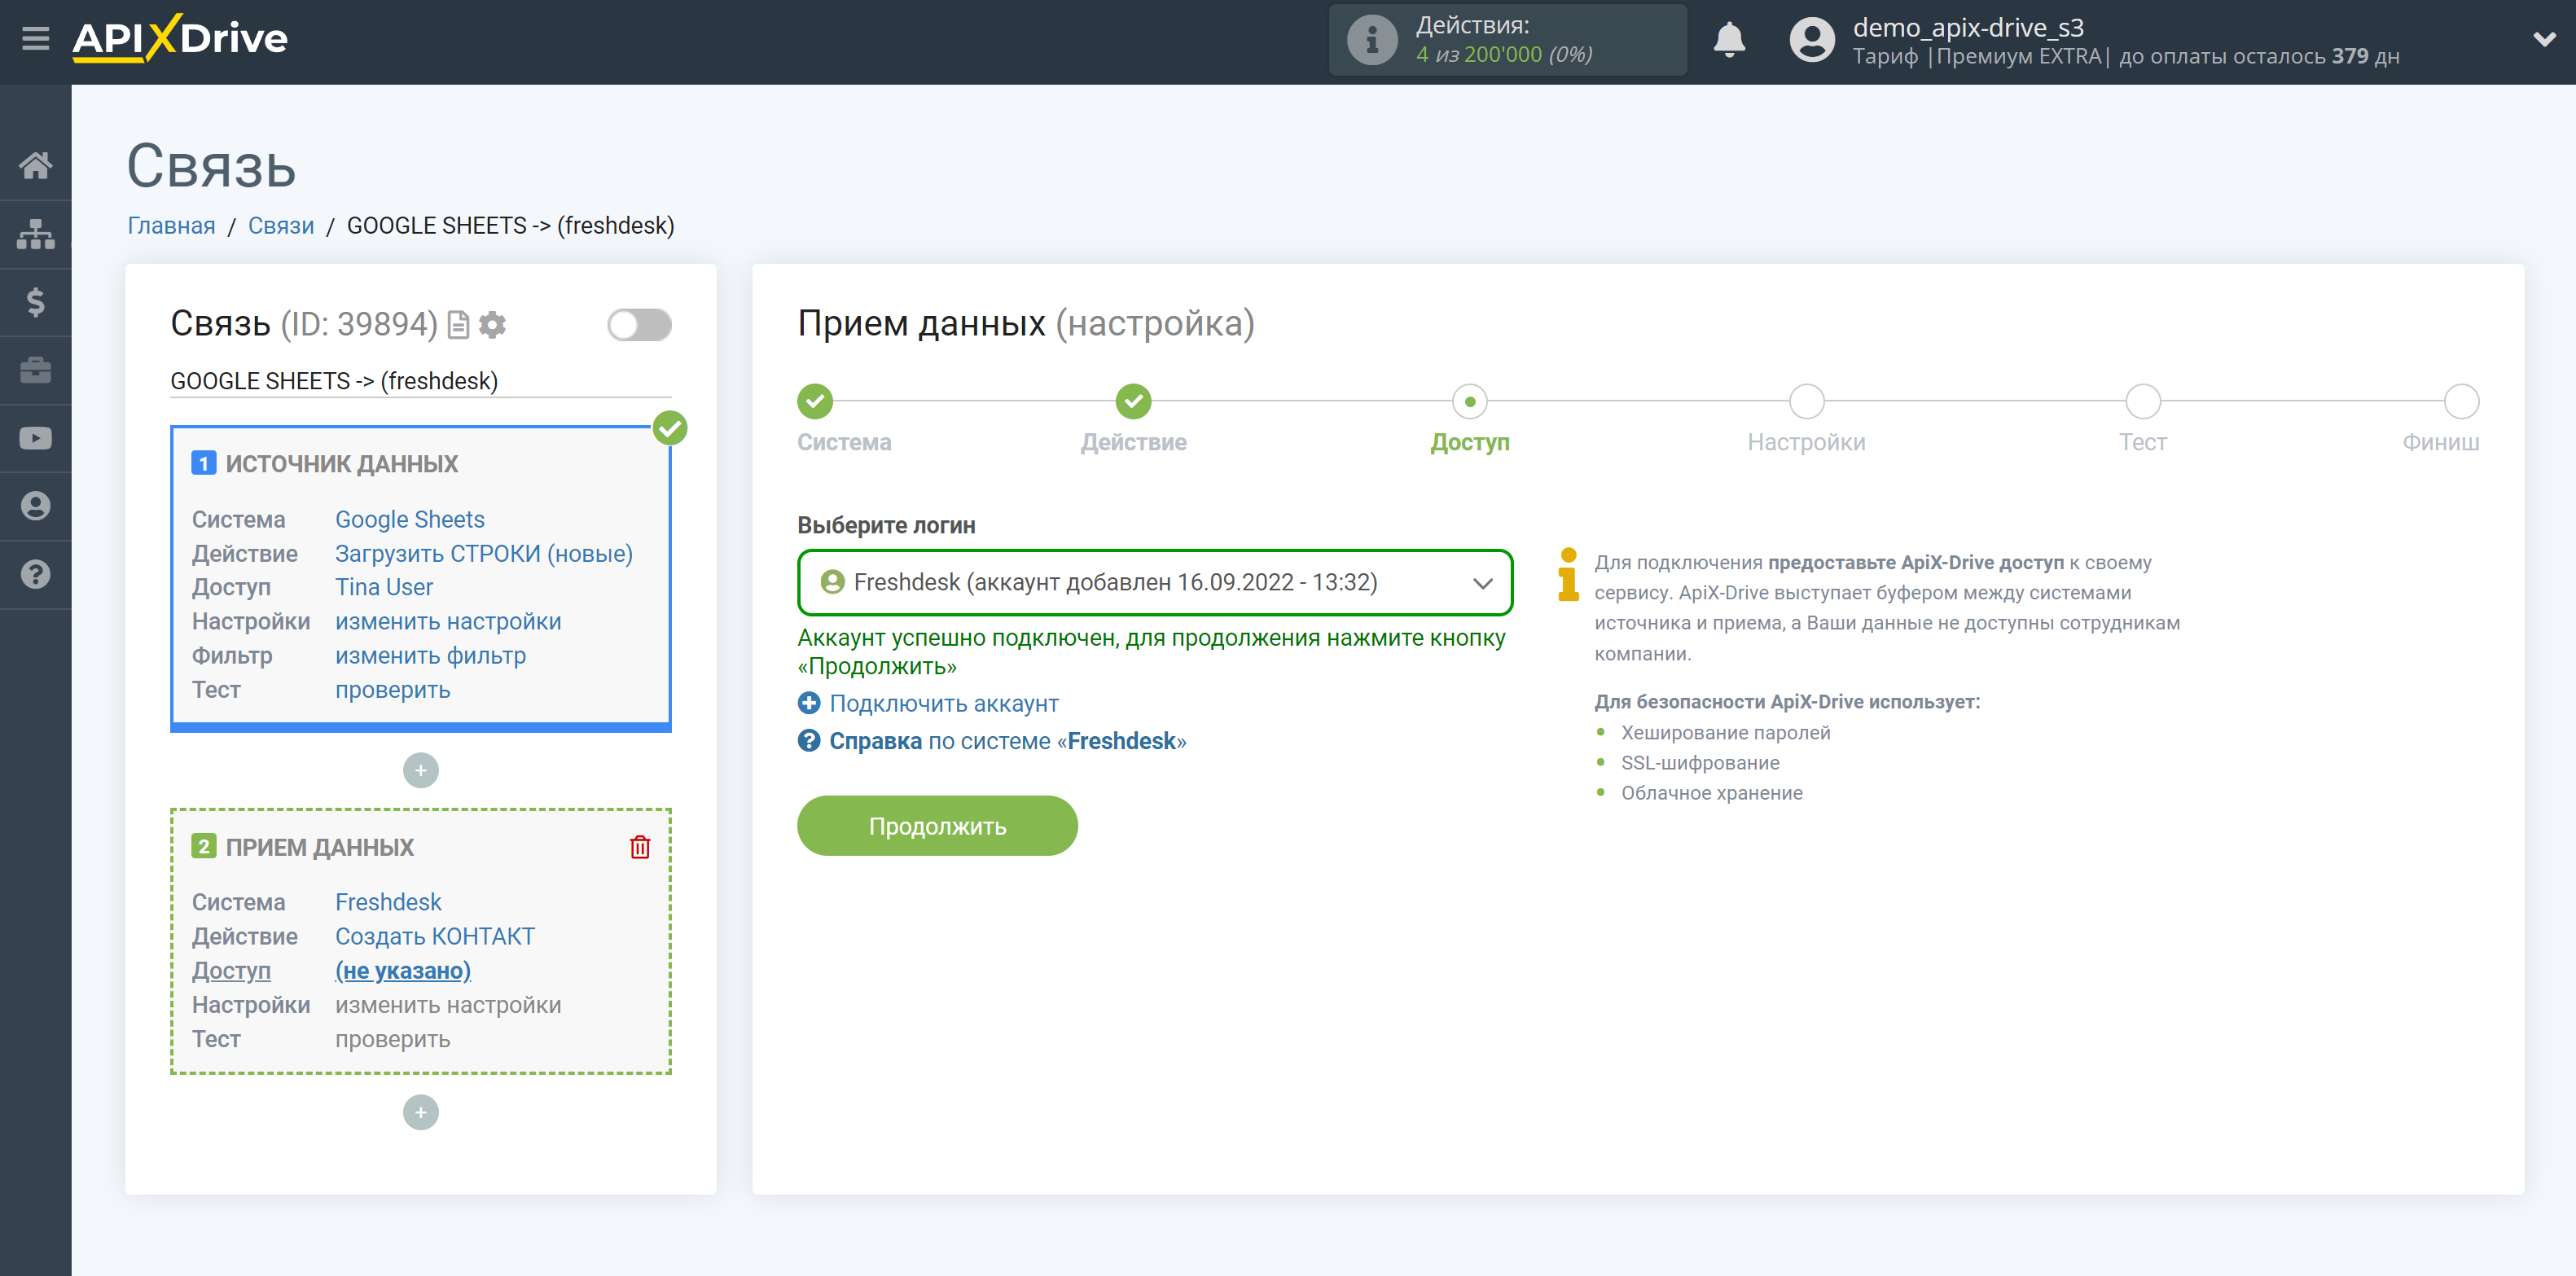Open connection settings gear icon
The image size is (2576, 1276).
(492, 325)
